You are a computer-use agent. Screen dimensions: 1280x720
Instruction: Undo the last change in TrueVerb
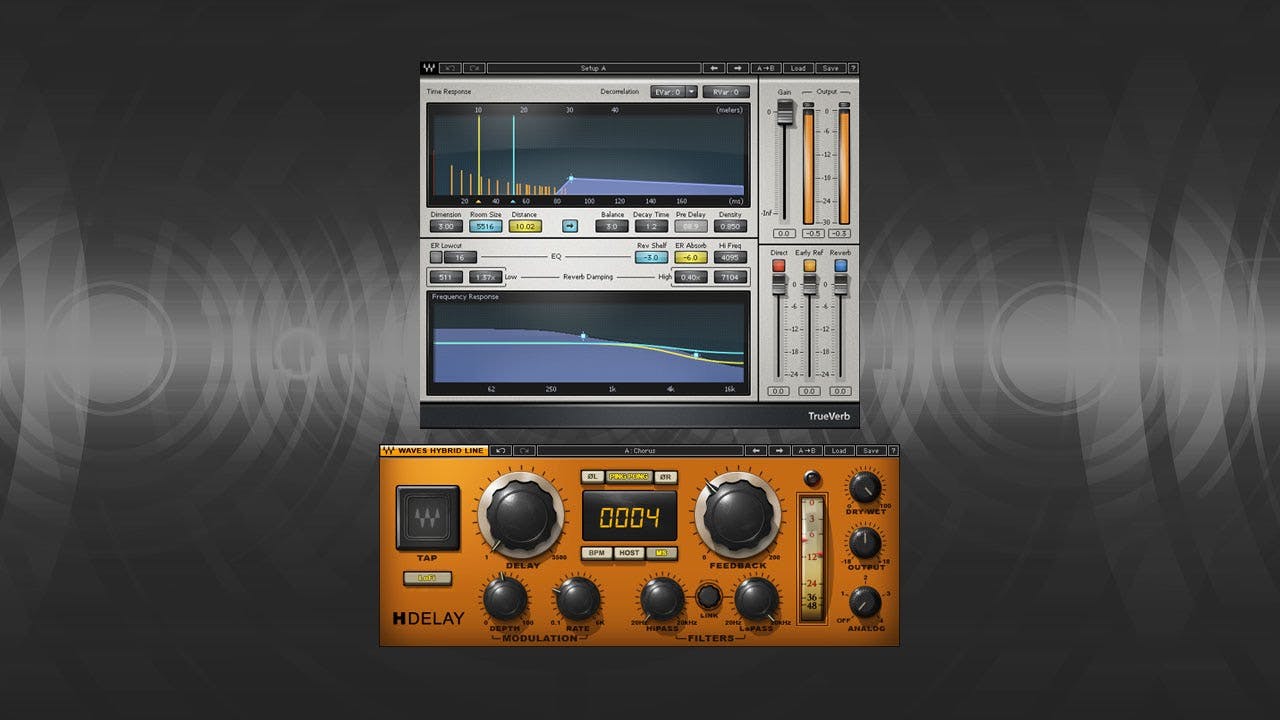pos(449,68)
